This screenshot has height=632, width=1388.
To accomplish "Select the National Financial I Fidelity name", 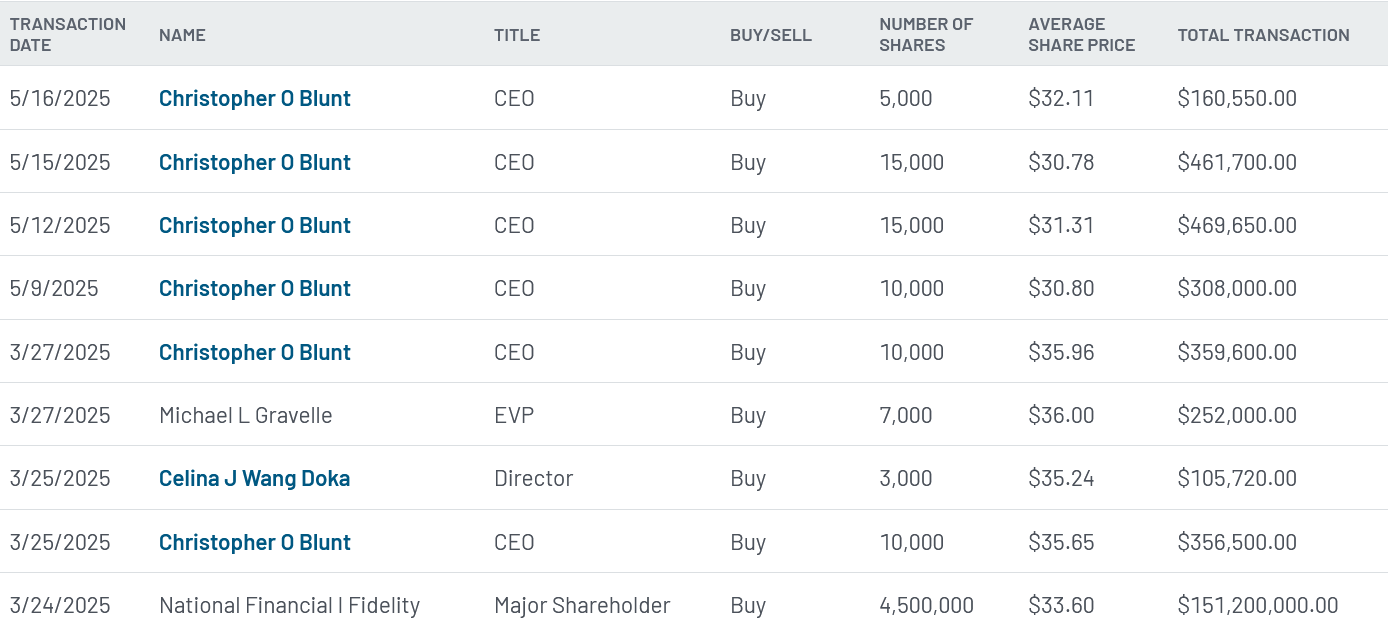I will point(289,605).
